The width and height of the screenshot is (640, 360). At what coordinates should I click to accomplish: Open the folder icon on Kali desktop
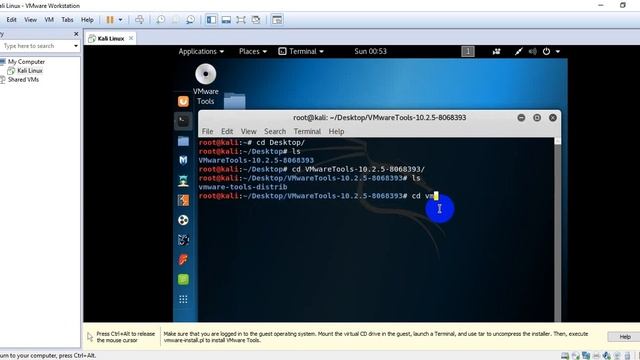[x=235, y=101]
